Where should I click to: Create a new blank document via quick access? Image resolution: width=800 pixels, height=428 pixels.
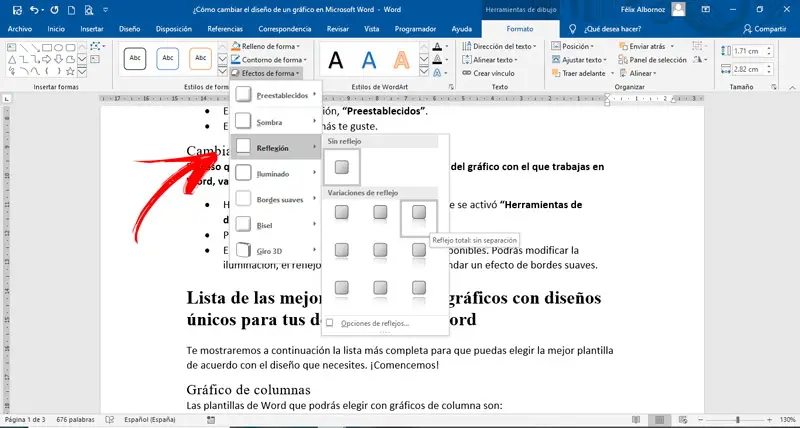click(72, 10)
